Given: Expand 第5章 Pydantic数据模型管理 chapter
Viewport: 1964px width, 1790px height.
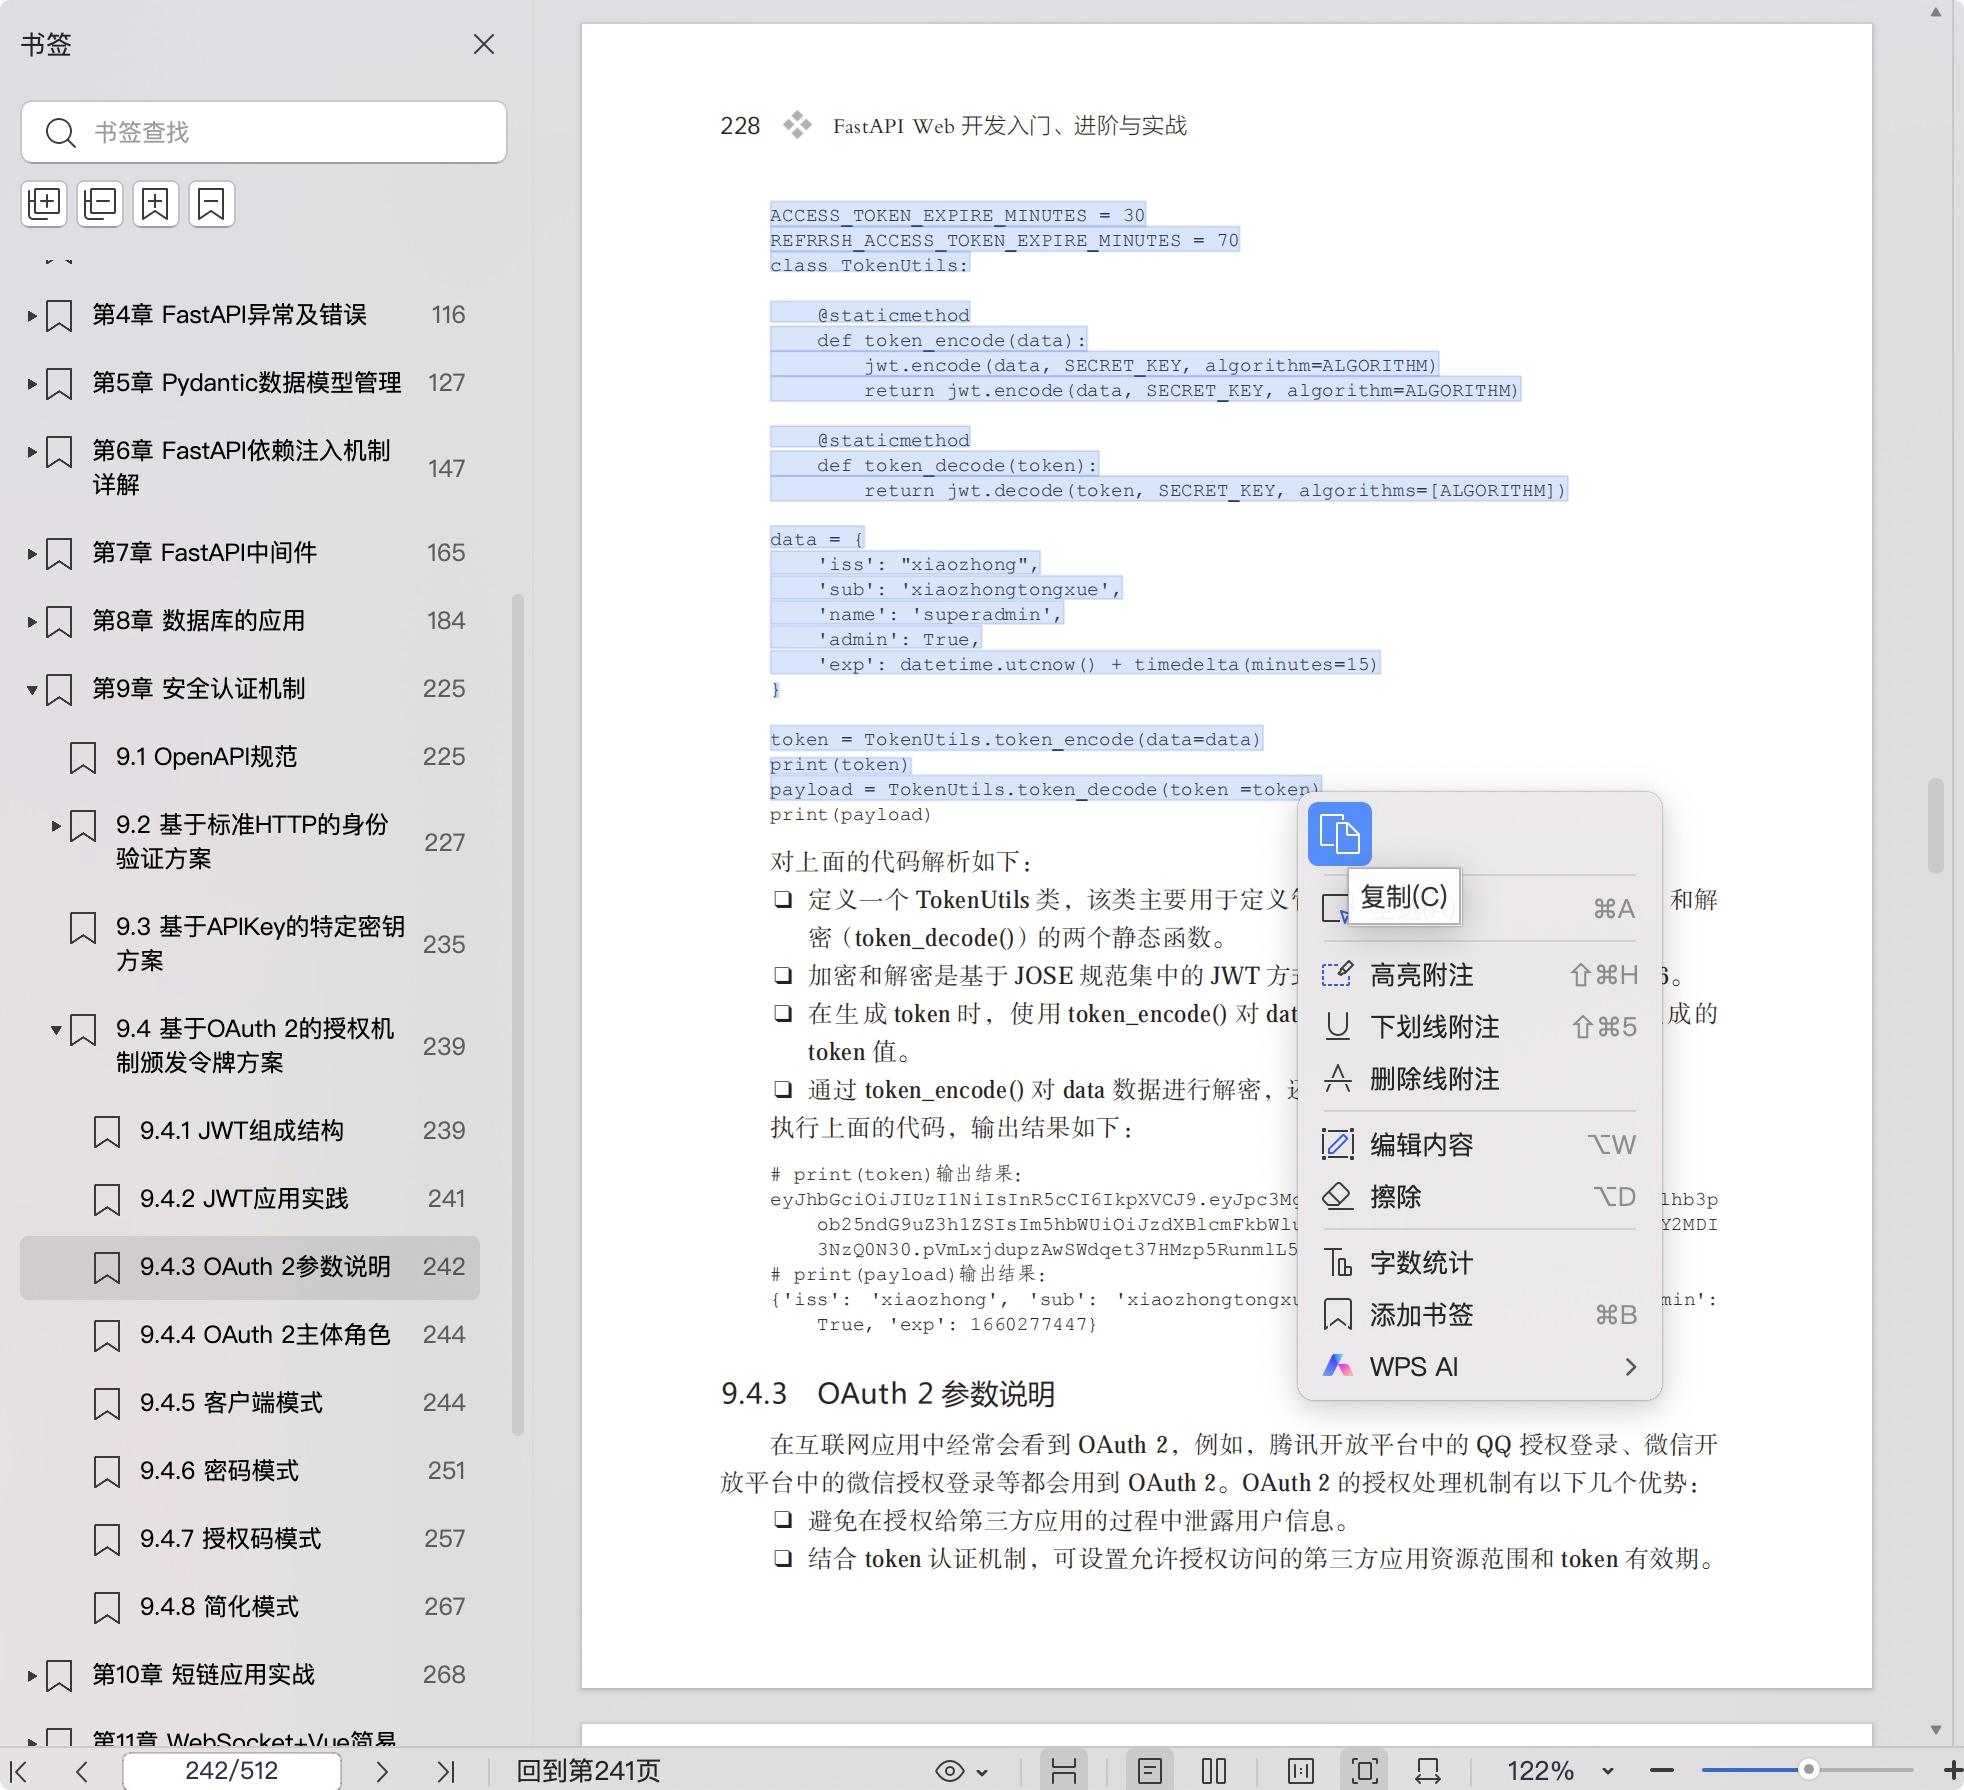Looking at the screenshot, I should (32, 384).
